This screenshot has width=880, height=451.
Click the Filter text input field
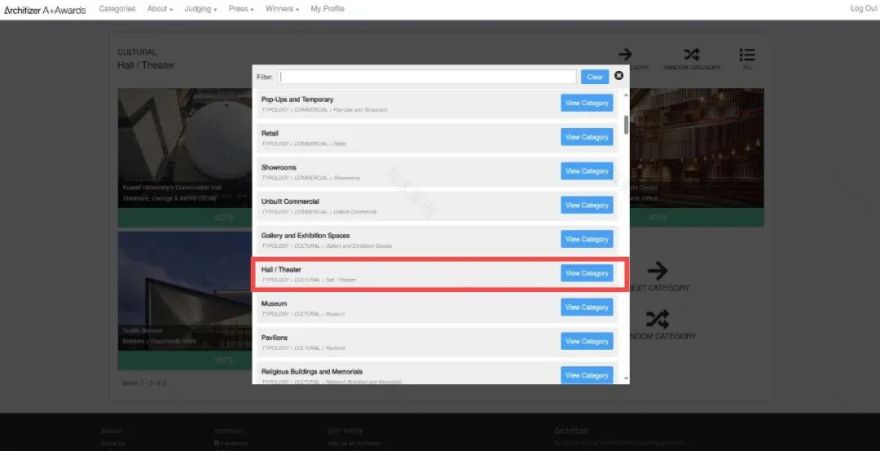point(427,77)
